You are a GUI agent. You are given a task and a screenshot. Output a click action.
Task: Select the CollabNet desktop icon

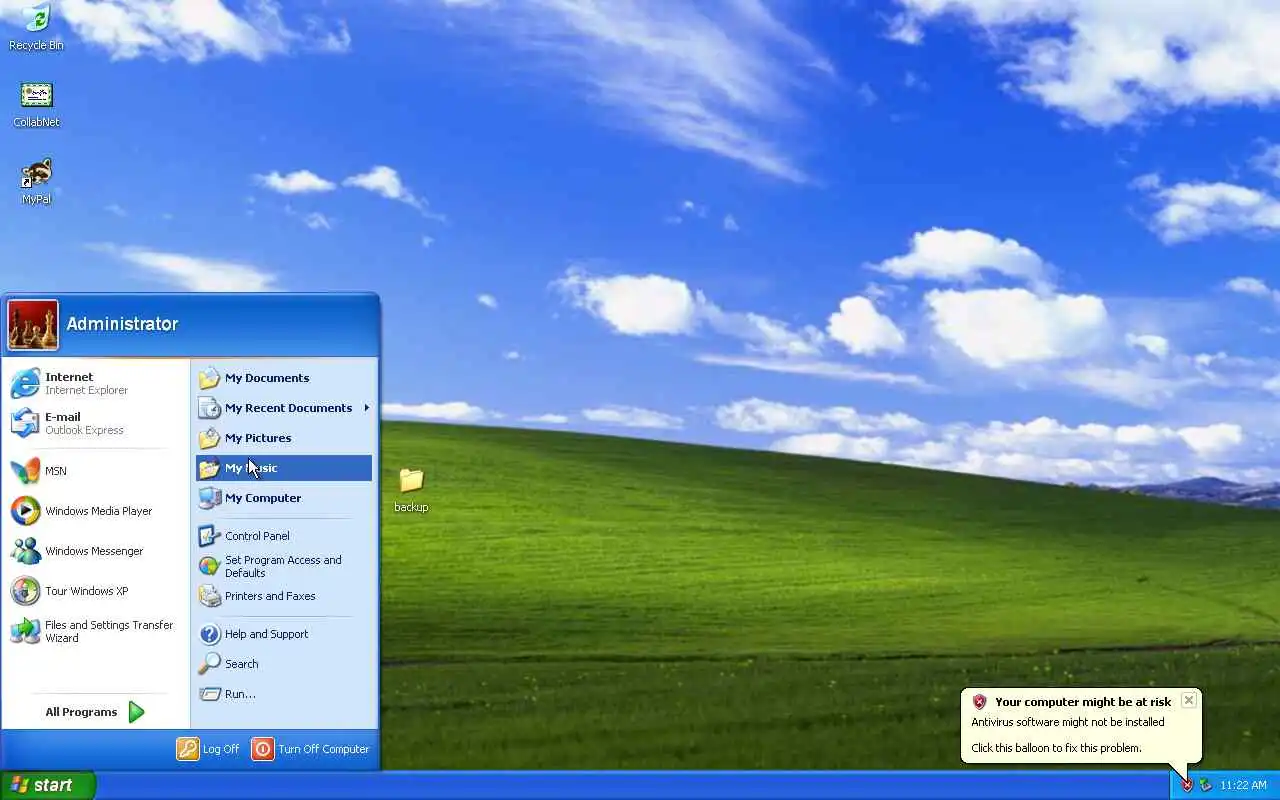pyautogui.click(x=36, y=104)
